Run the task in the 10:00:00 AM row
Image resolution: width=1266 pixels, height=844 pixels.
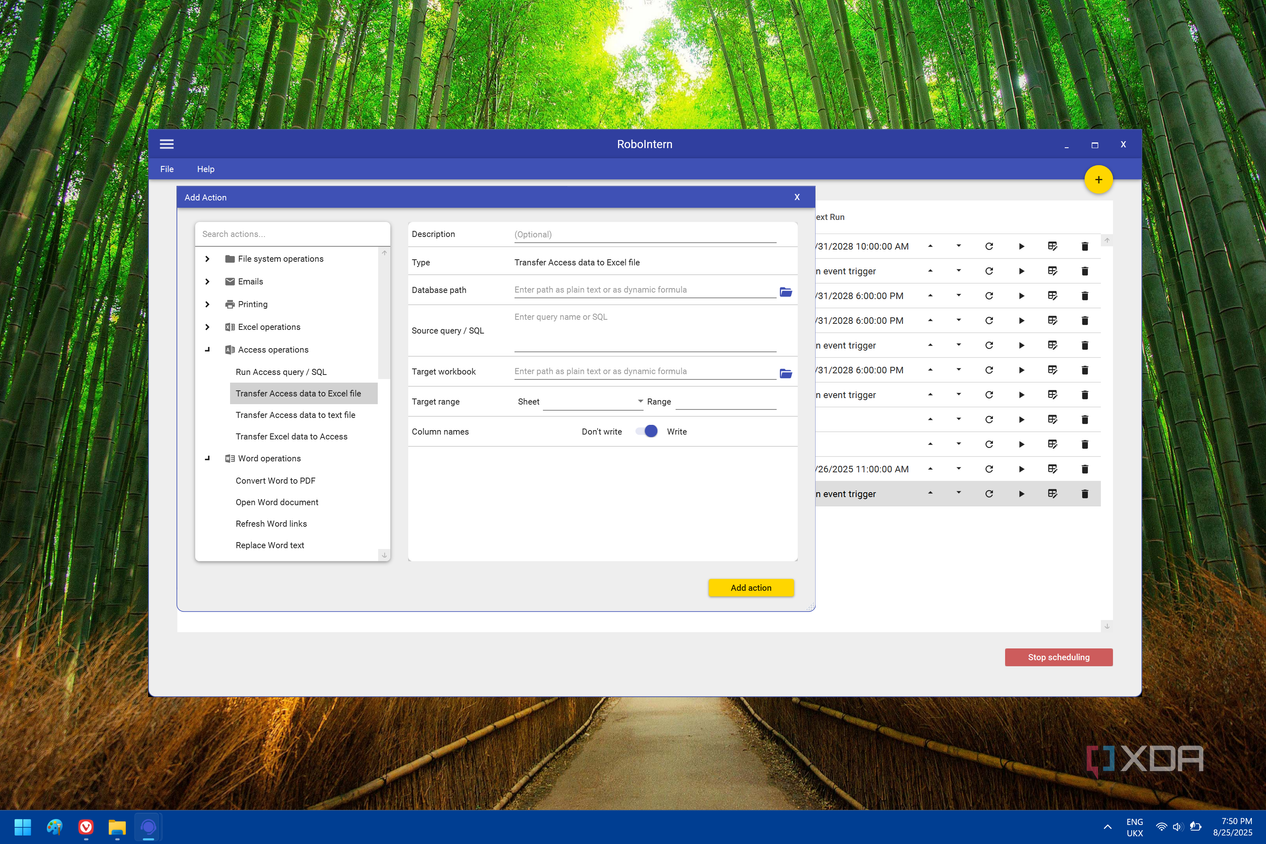[1021, 246]
